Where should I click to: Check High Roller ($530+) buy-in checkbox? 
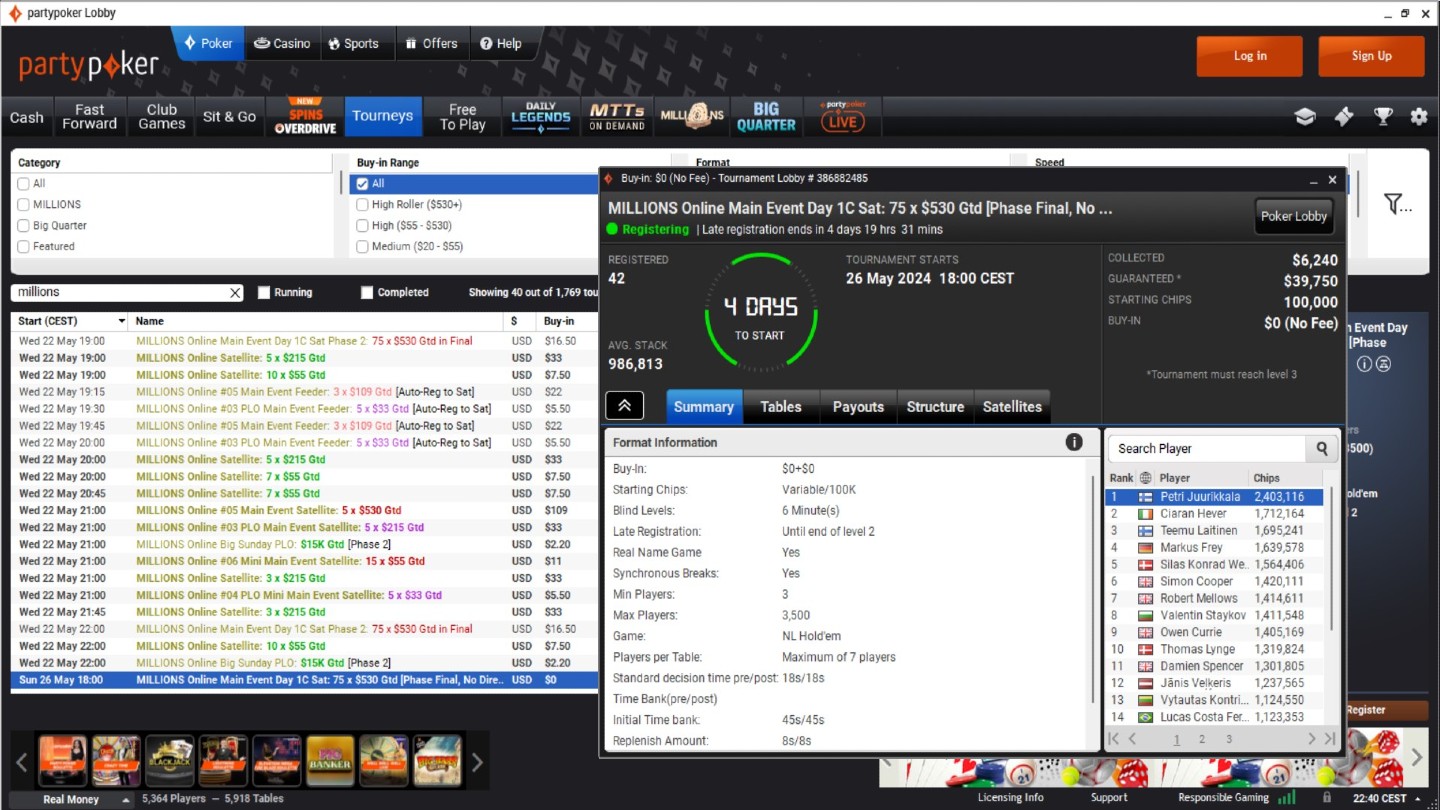coord(362,204)
